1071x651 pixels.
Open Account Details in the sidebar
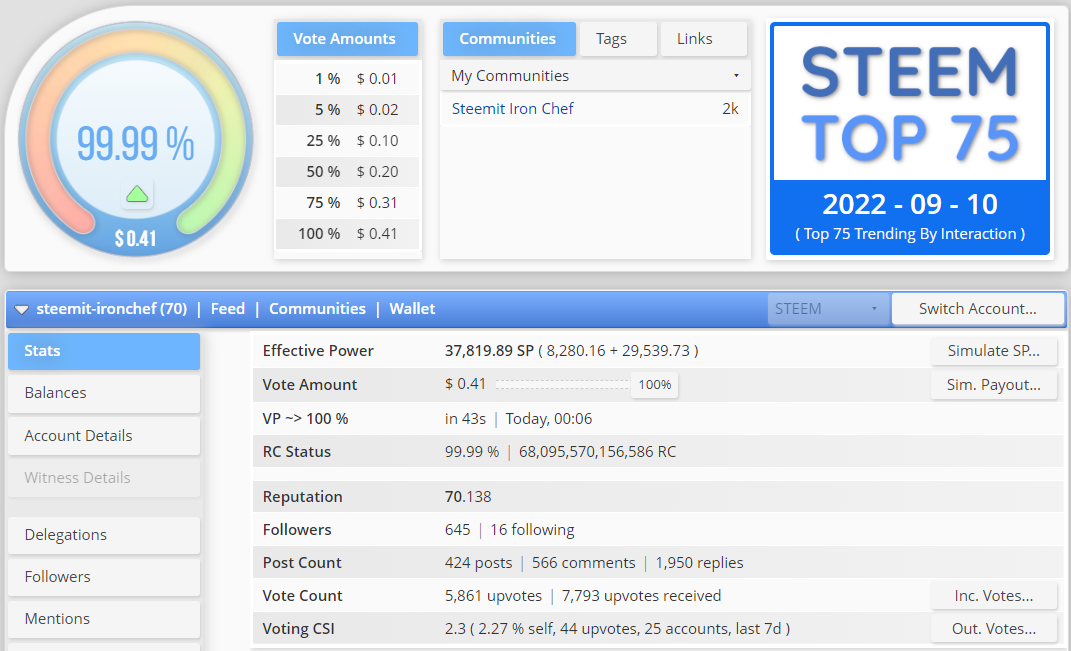(x=104, y=436)
